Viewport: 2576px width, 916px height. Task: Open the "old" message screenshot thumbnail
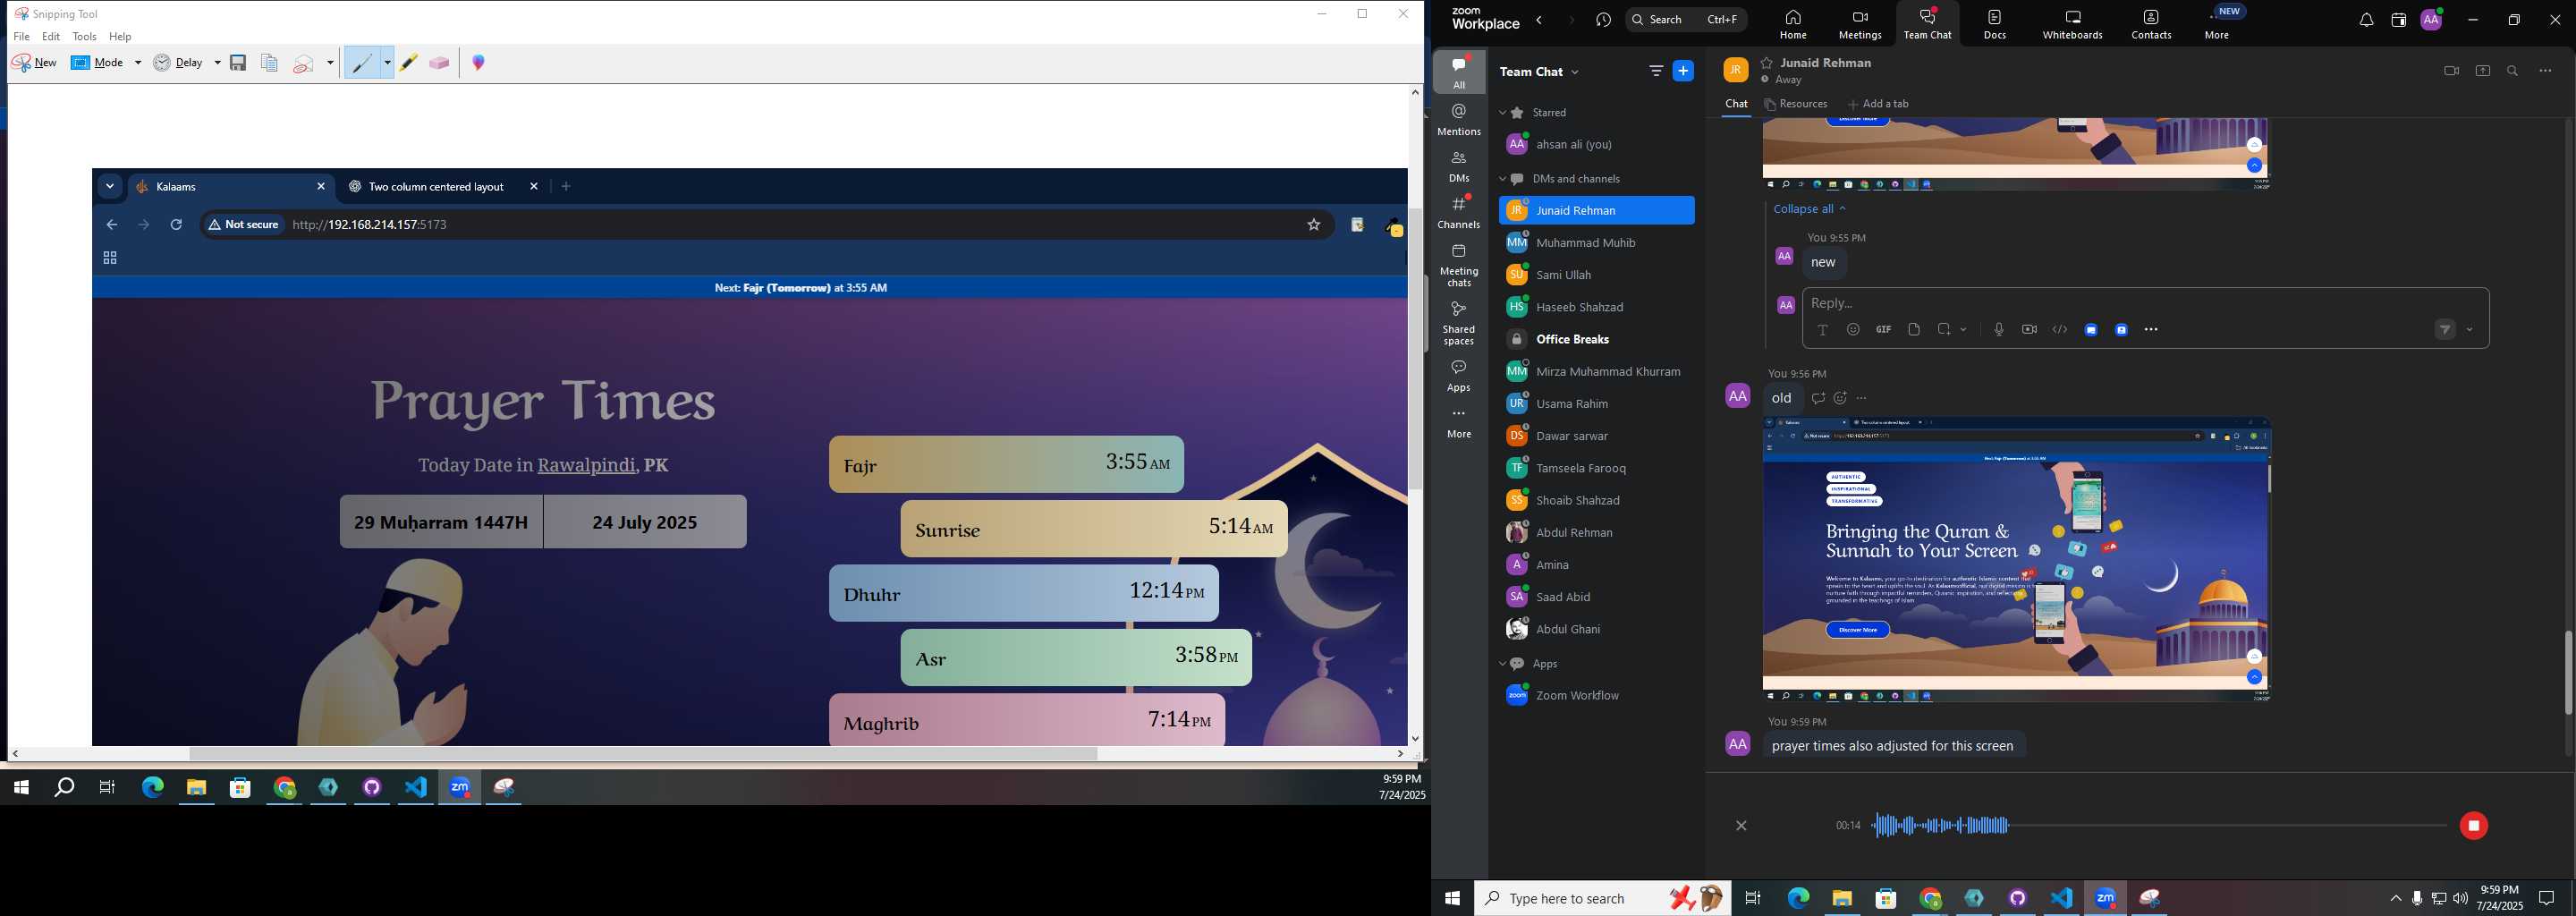point(2017,559)
